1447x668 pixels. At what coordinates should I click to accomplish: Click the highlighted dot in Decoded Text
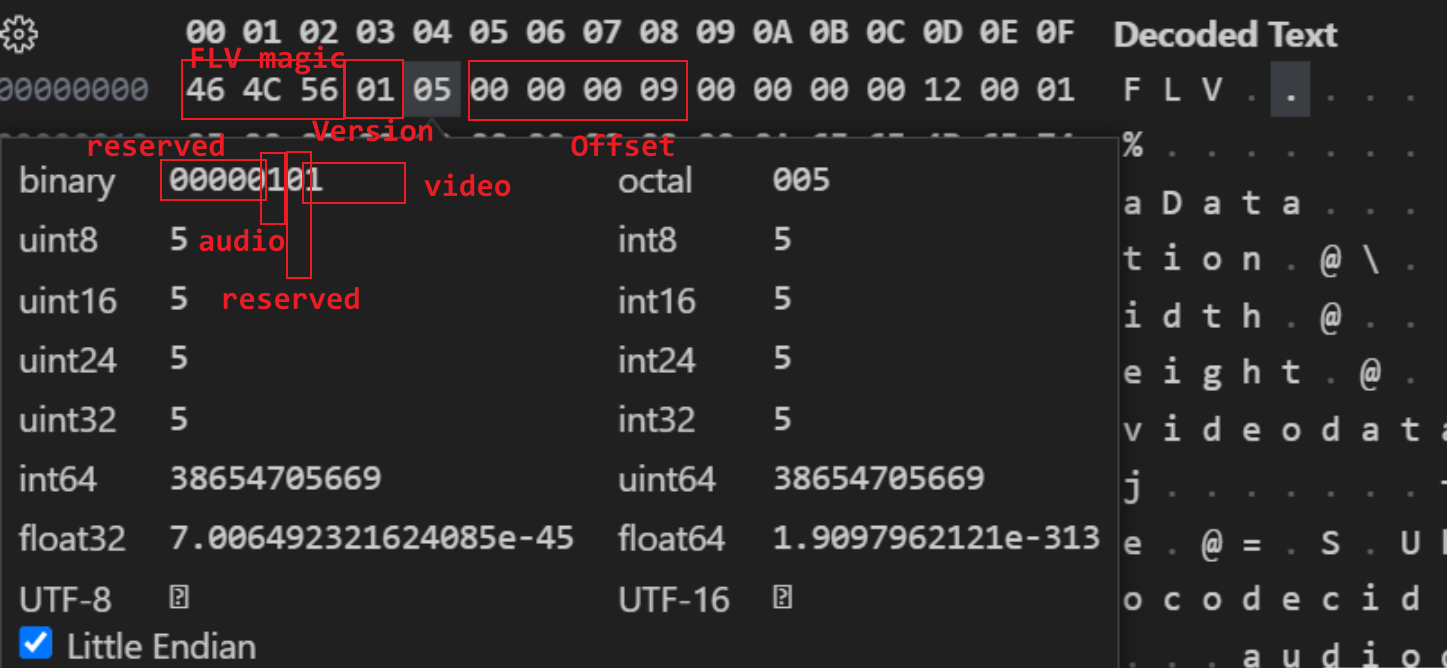(1290, 91)
